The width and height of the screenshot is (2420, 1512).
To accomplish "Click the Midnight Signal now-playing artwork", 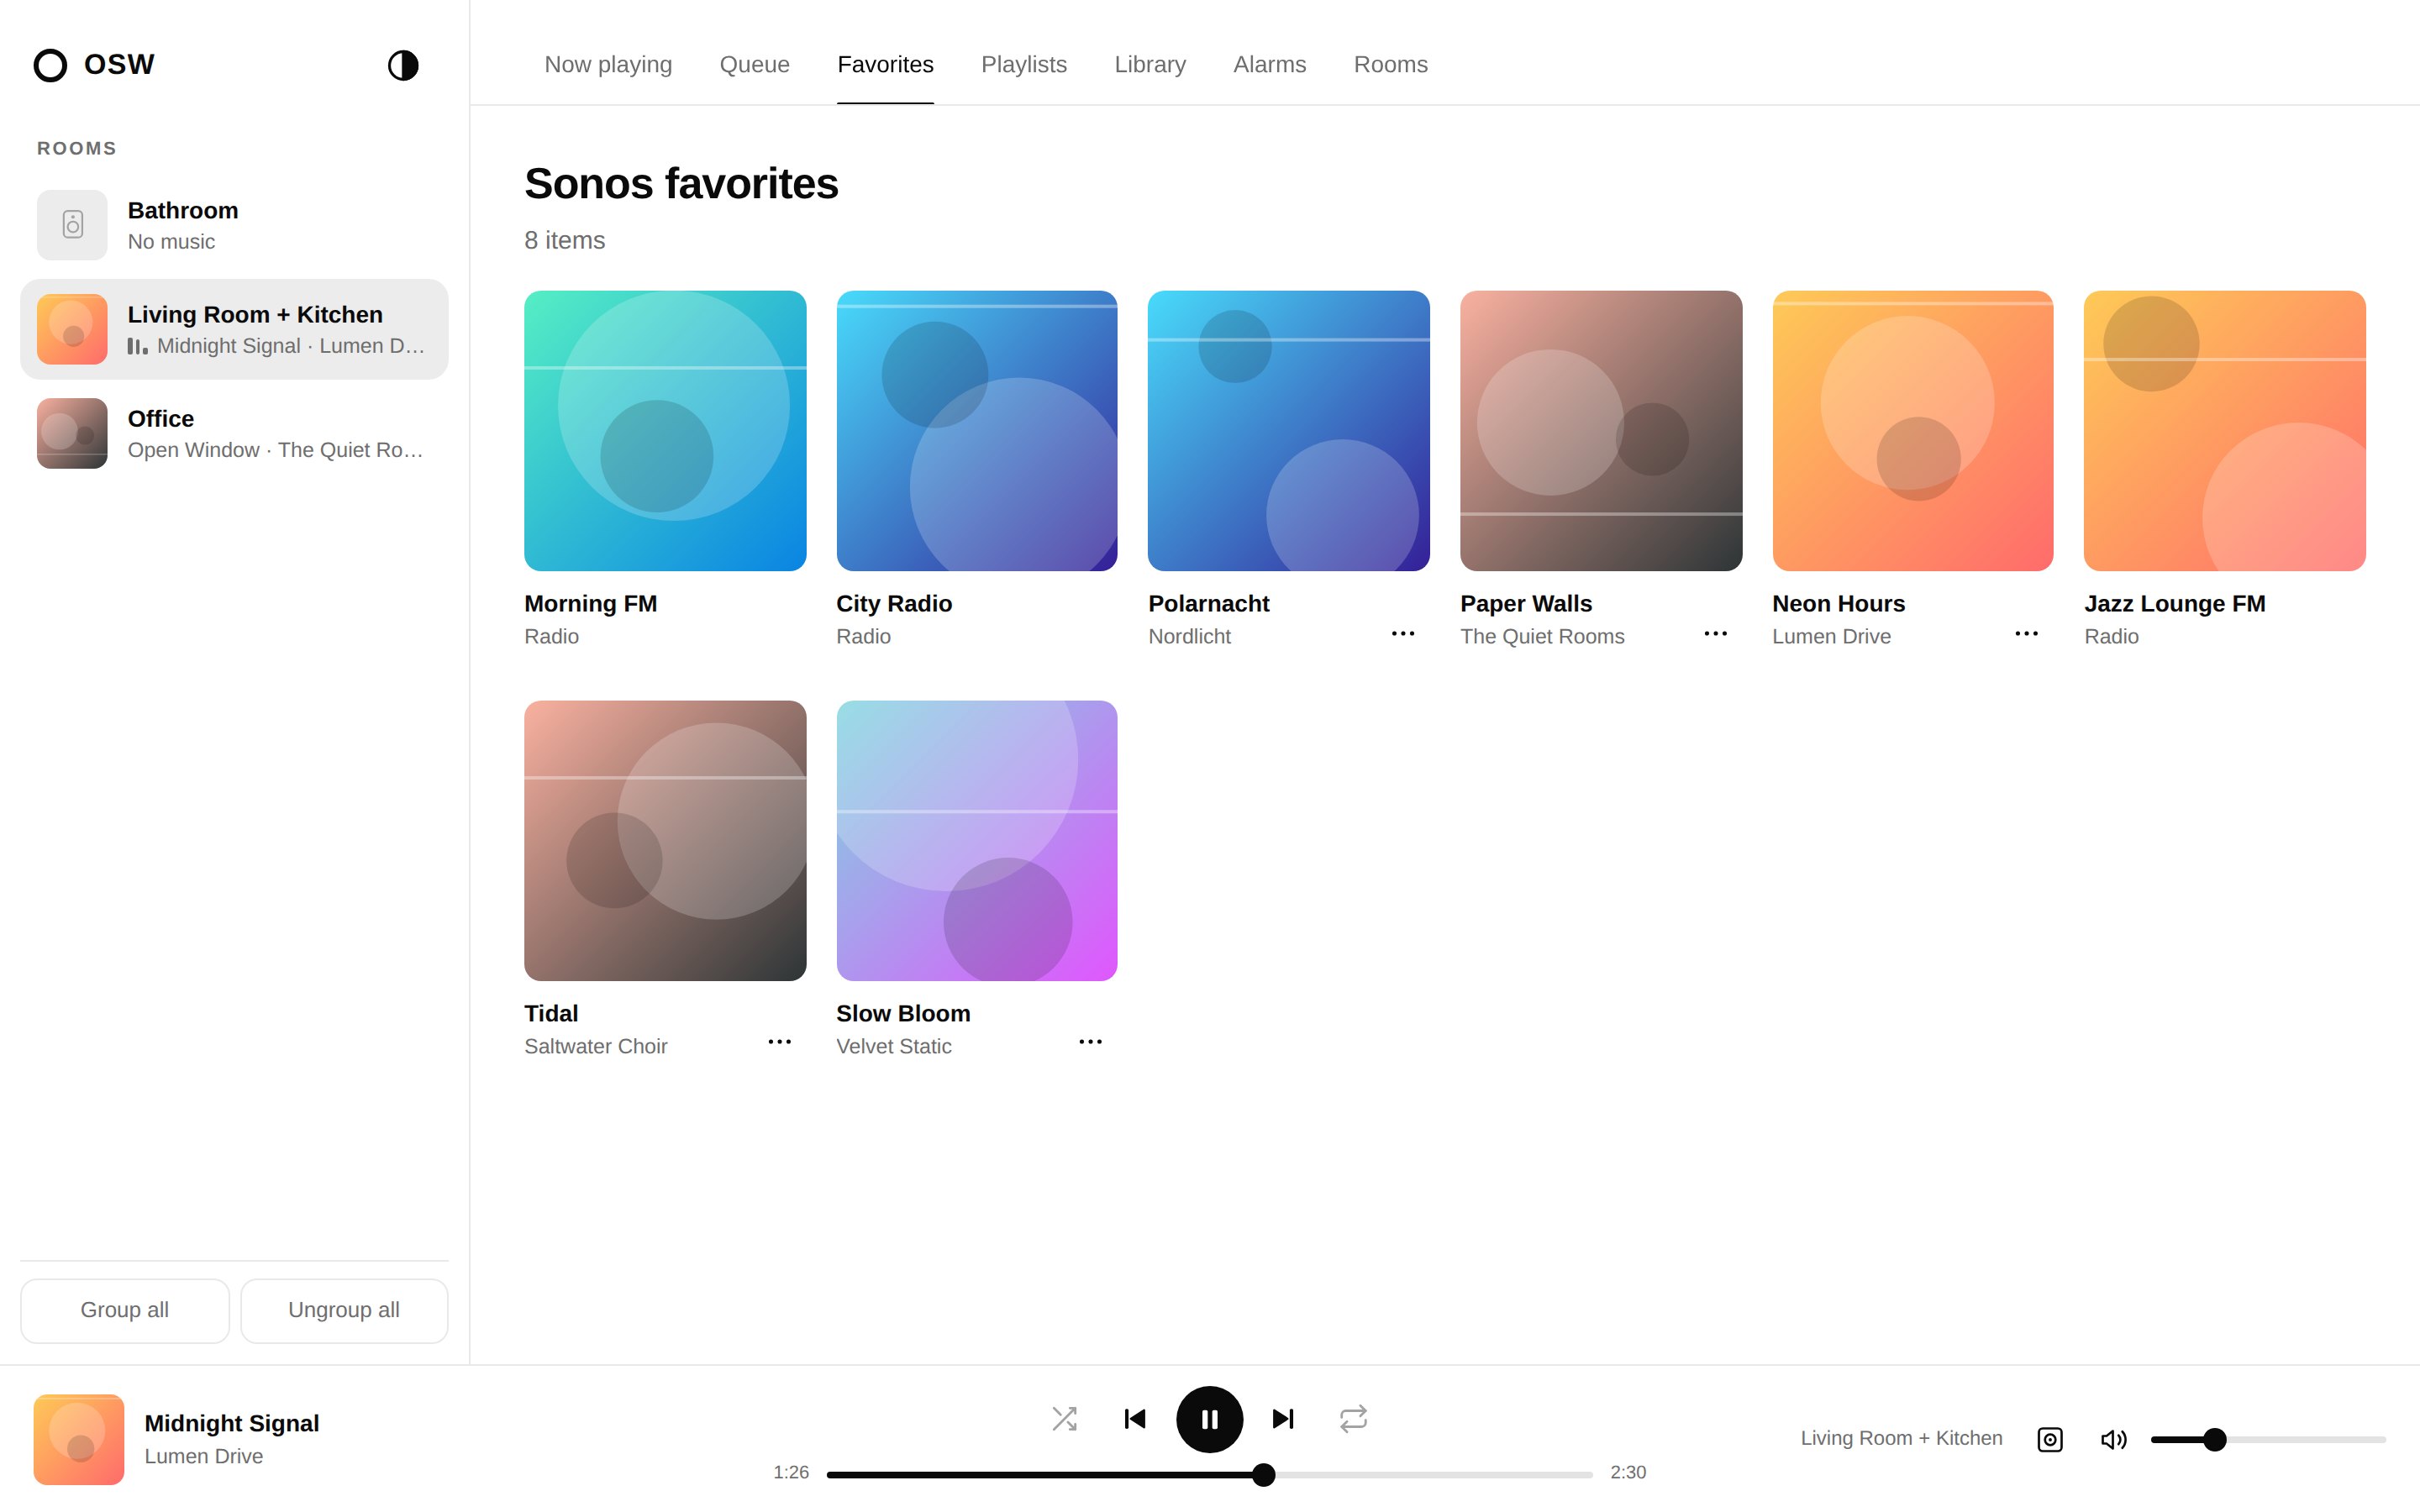I will (79, 1439).
